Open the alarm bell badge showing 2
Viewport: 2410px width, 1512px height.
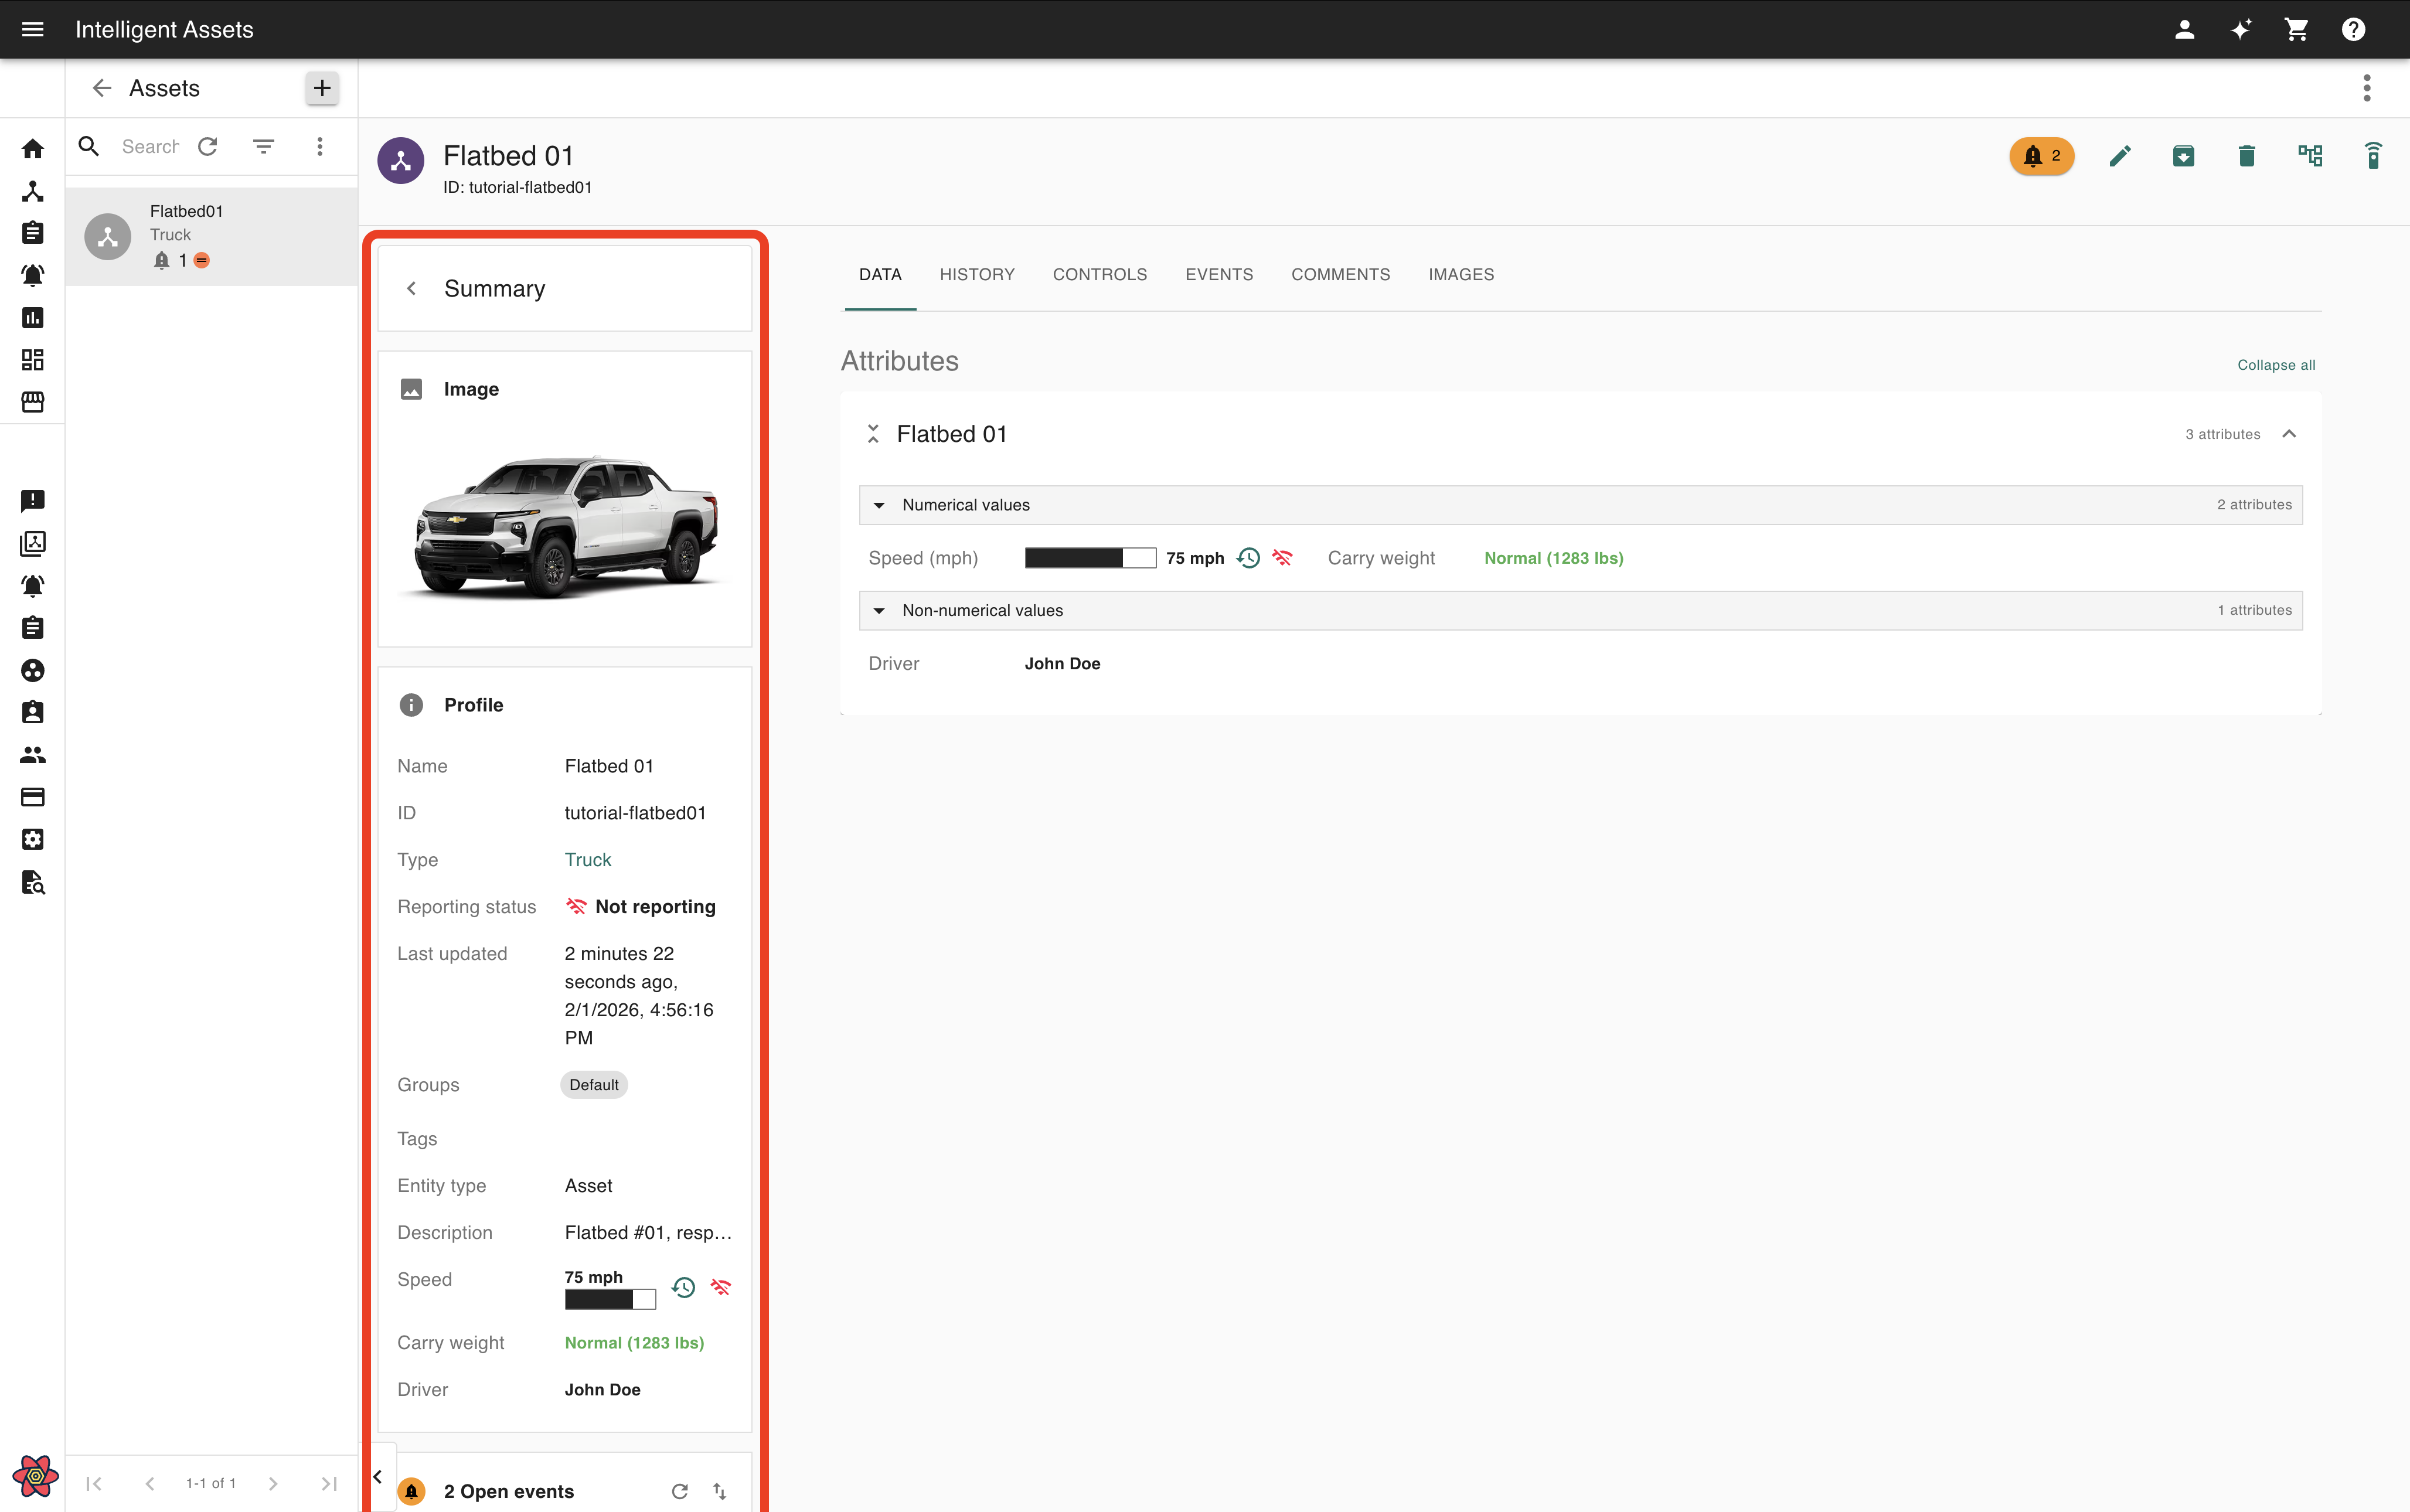2041,156
